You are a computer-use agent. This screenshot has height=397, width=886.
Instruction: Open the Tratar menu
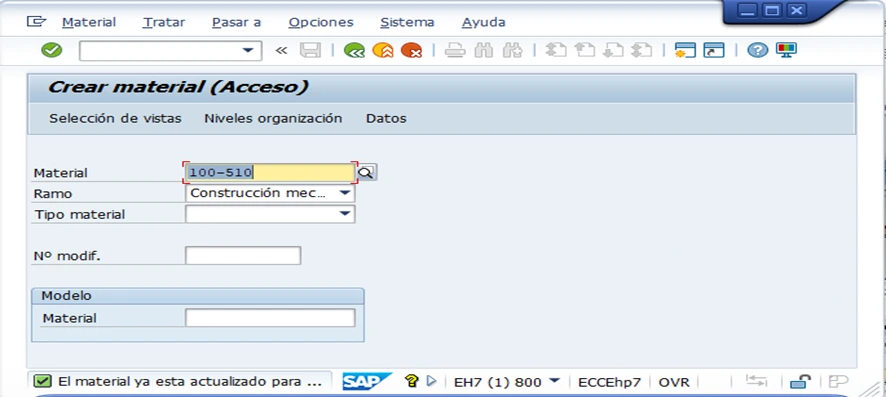click(x=164, y=22)
